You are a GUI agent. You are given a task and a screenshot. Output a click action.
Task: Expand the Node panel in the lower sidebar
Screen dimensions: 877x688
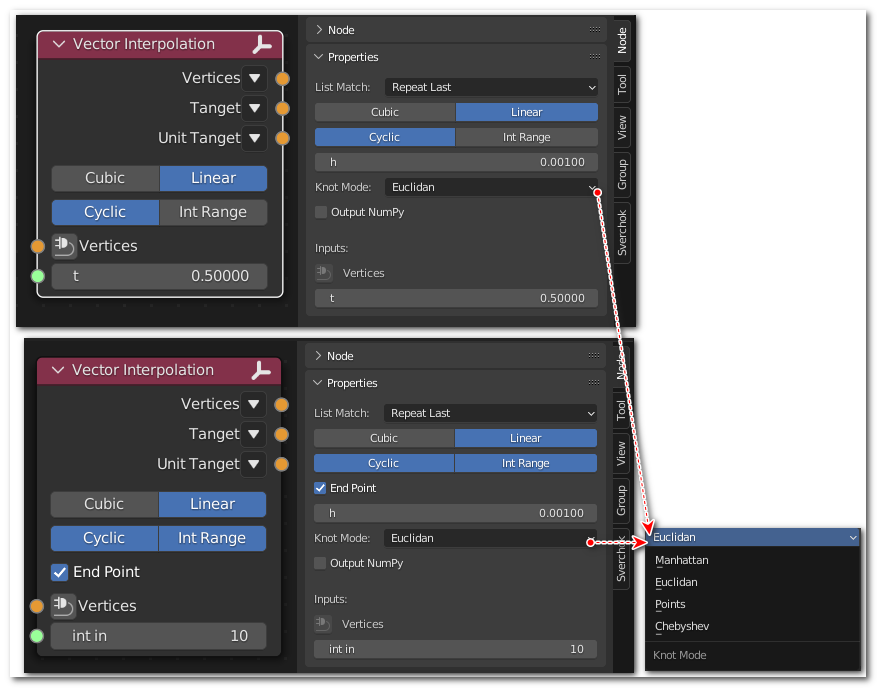click(x=318, y=356)
